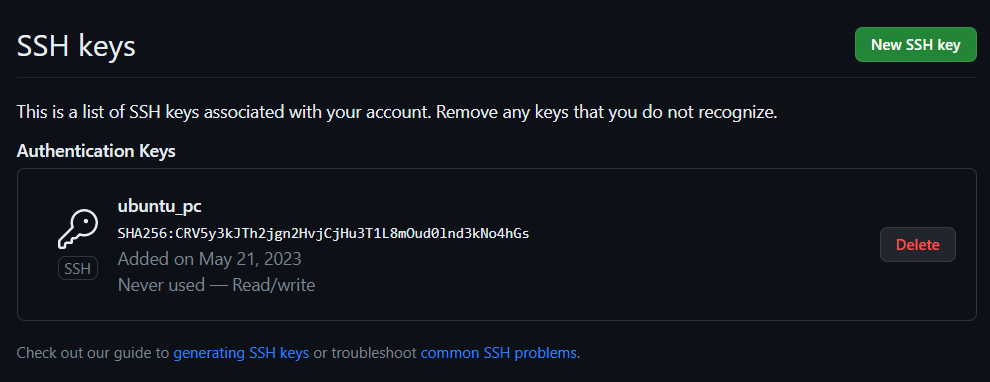
Task: Open the generating SSH keys guide link
Action: (241, 352)
